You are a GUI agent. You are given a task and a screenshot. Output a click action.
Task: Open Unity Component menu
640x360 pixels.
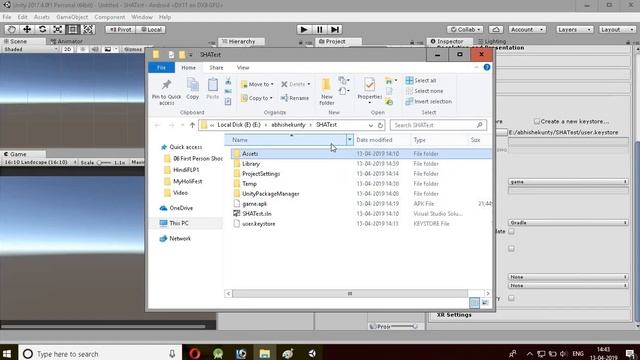110,17
